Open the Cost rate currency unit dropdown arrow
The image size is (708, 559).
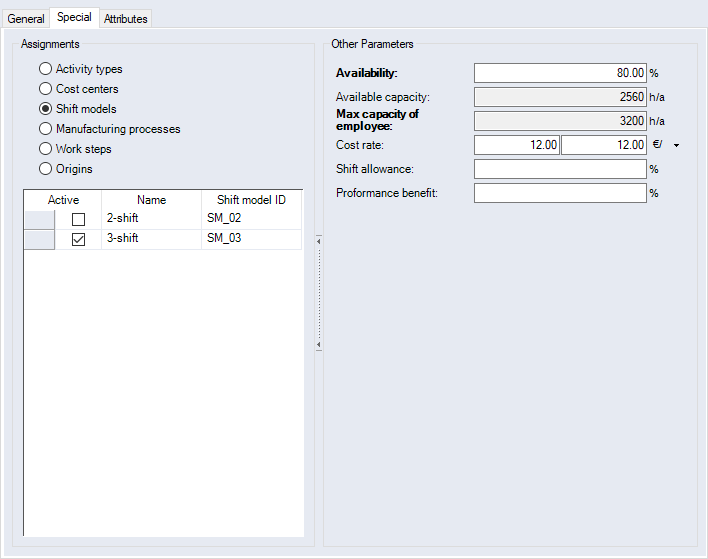(x=677, y=146)
